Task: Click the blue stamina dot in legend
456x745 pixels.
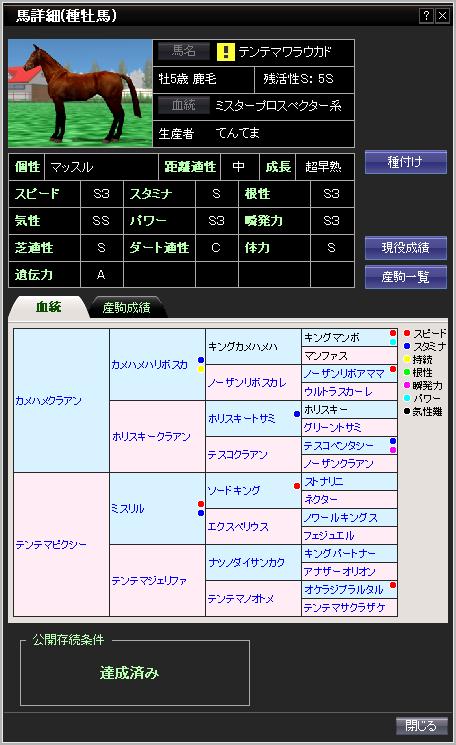Action: pyautogui.click(x=407, y=346)
